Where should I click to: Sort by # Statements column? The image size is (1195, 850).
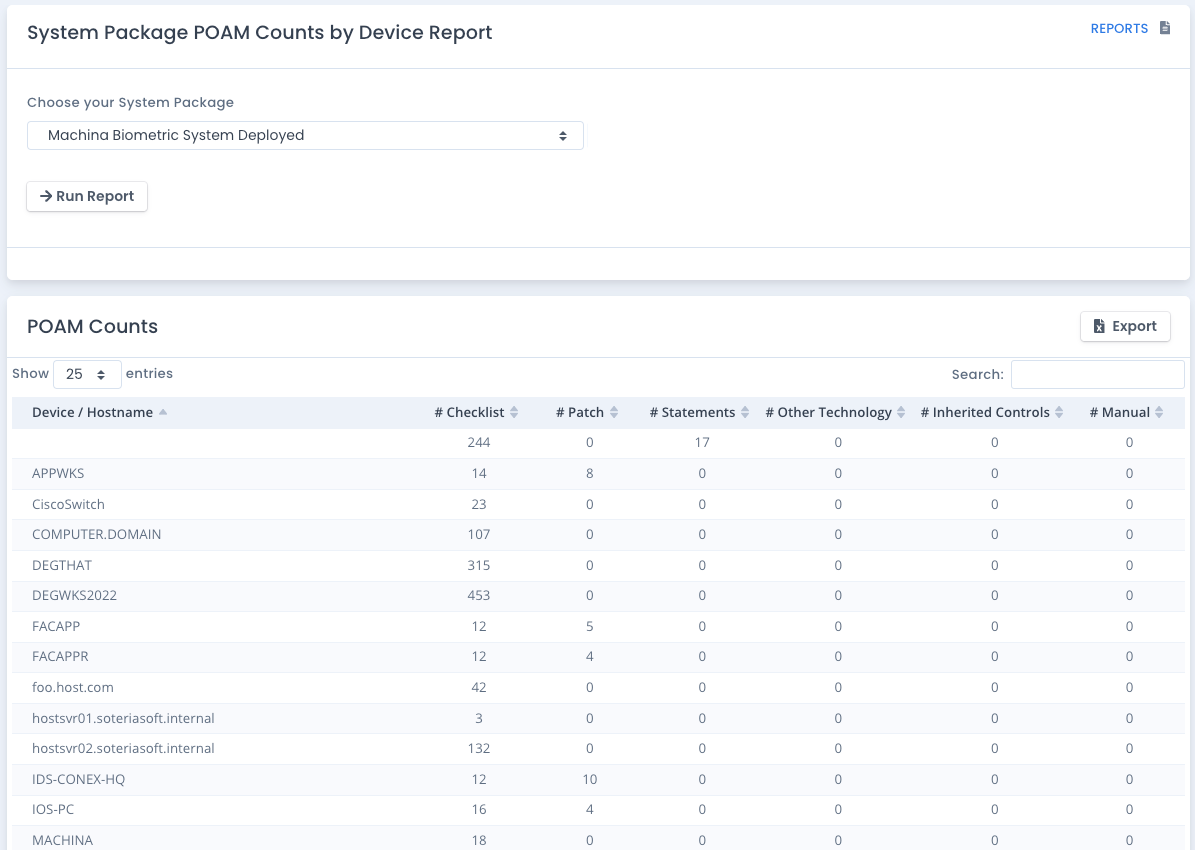(699, 412)
